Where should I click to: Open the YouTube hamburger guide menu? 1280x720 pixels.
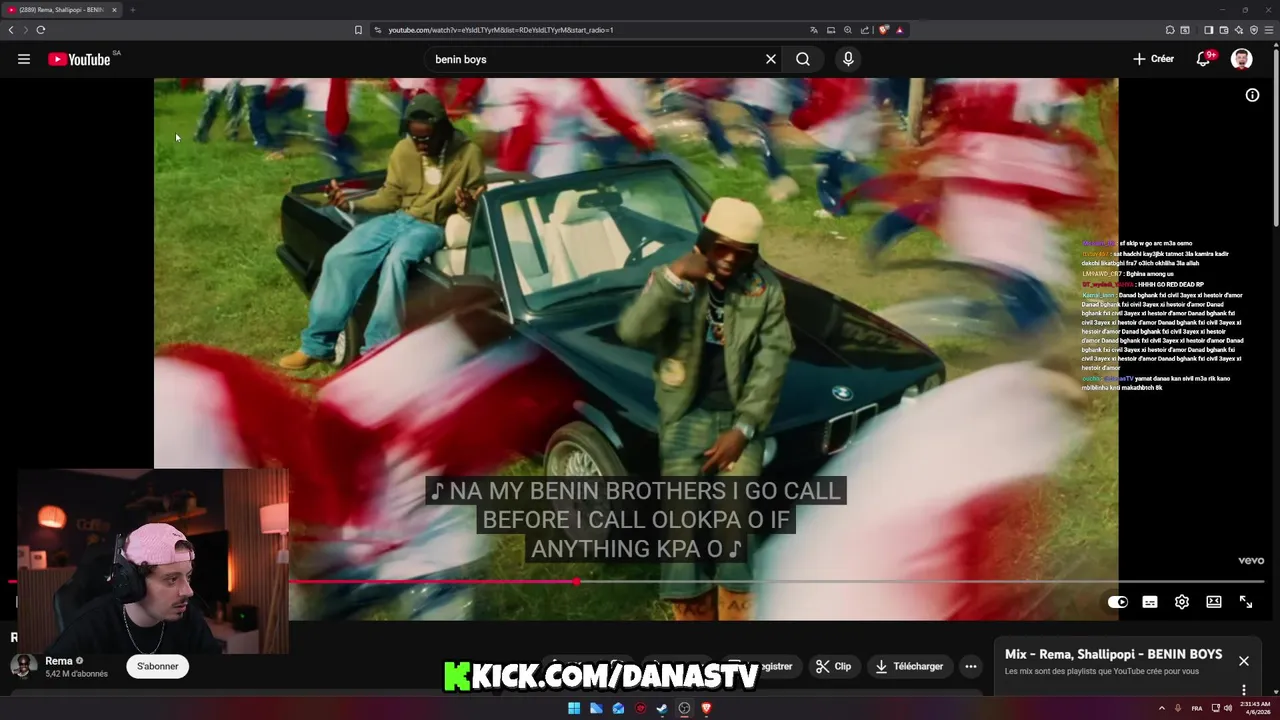coord(24,59)
